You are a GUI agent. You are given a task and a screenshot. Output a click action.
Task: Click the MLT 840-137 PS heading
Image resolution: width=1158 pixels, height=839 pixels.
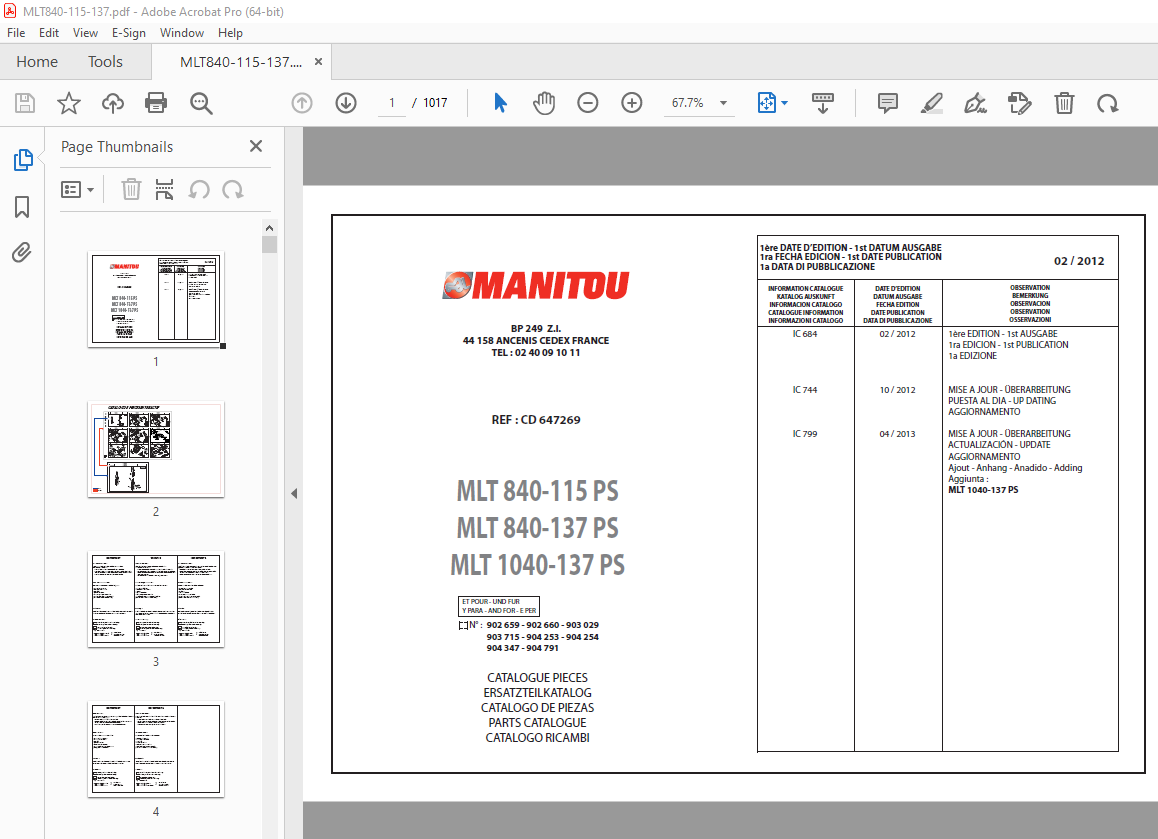point(538,528)
